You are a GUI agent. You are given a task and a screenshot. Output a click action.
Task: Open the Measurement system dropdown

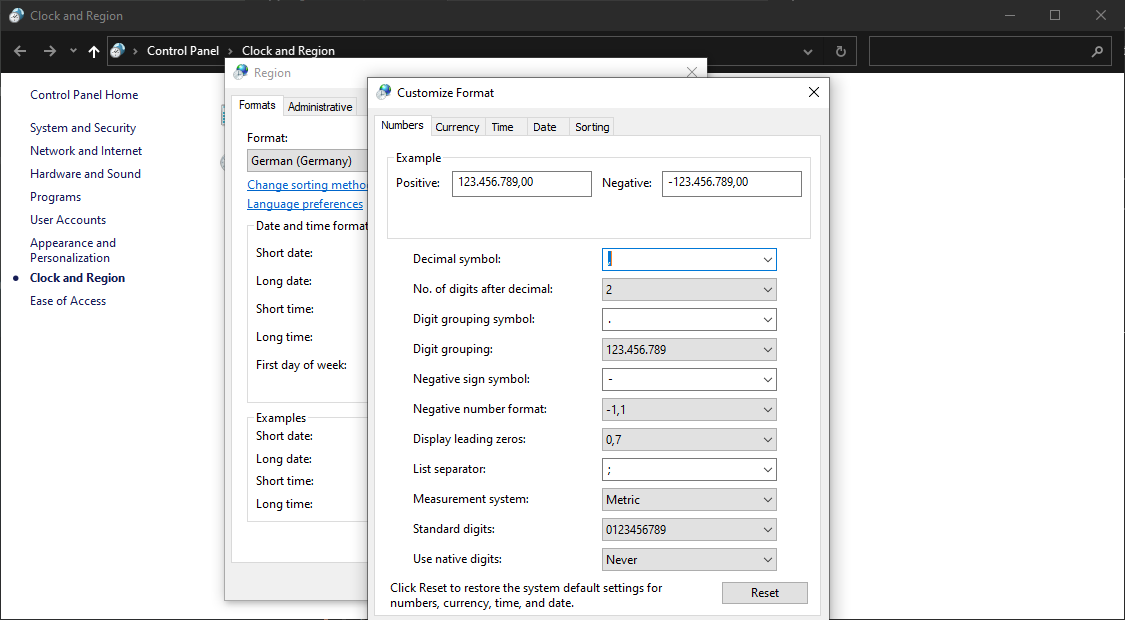tap(769, 499)
